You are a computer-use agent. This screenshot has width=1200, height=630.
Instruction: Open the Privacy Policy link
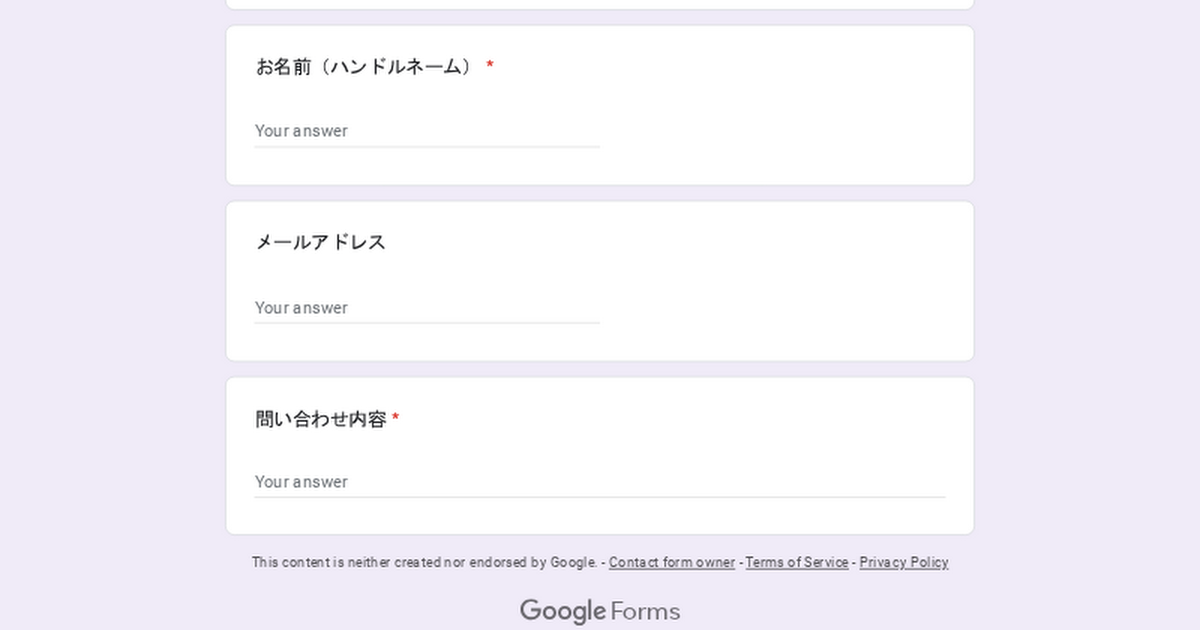pos(903,563)
